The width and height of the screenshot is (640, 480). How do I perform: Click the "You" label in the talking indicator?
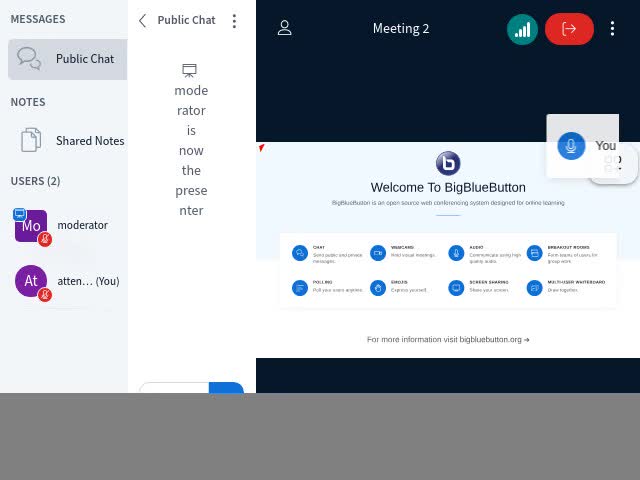(606, 146)
